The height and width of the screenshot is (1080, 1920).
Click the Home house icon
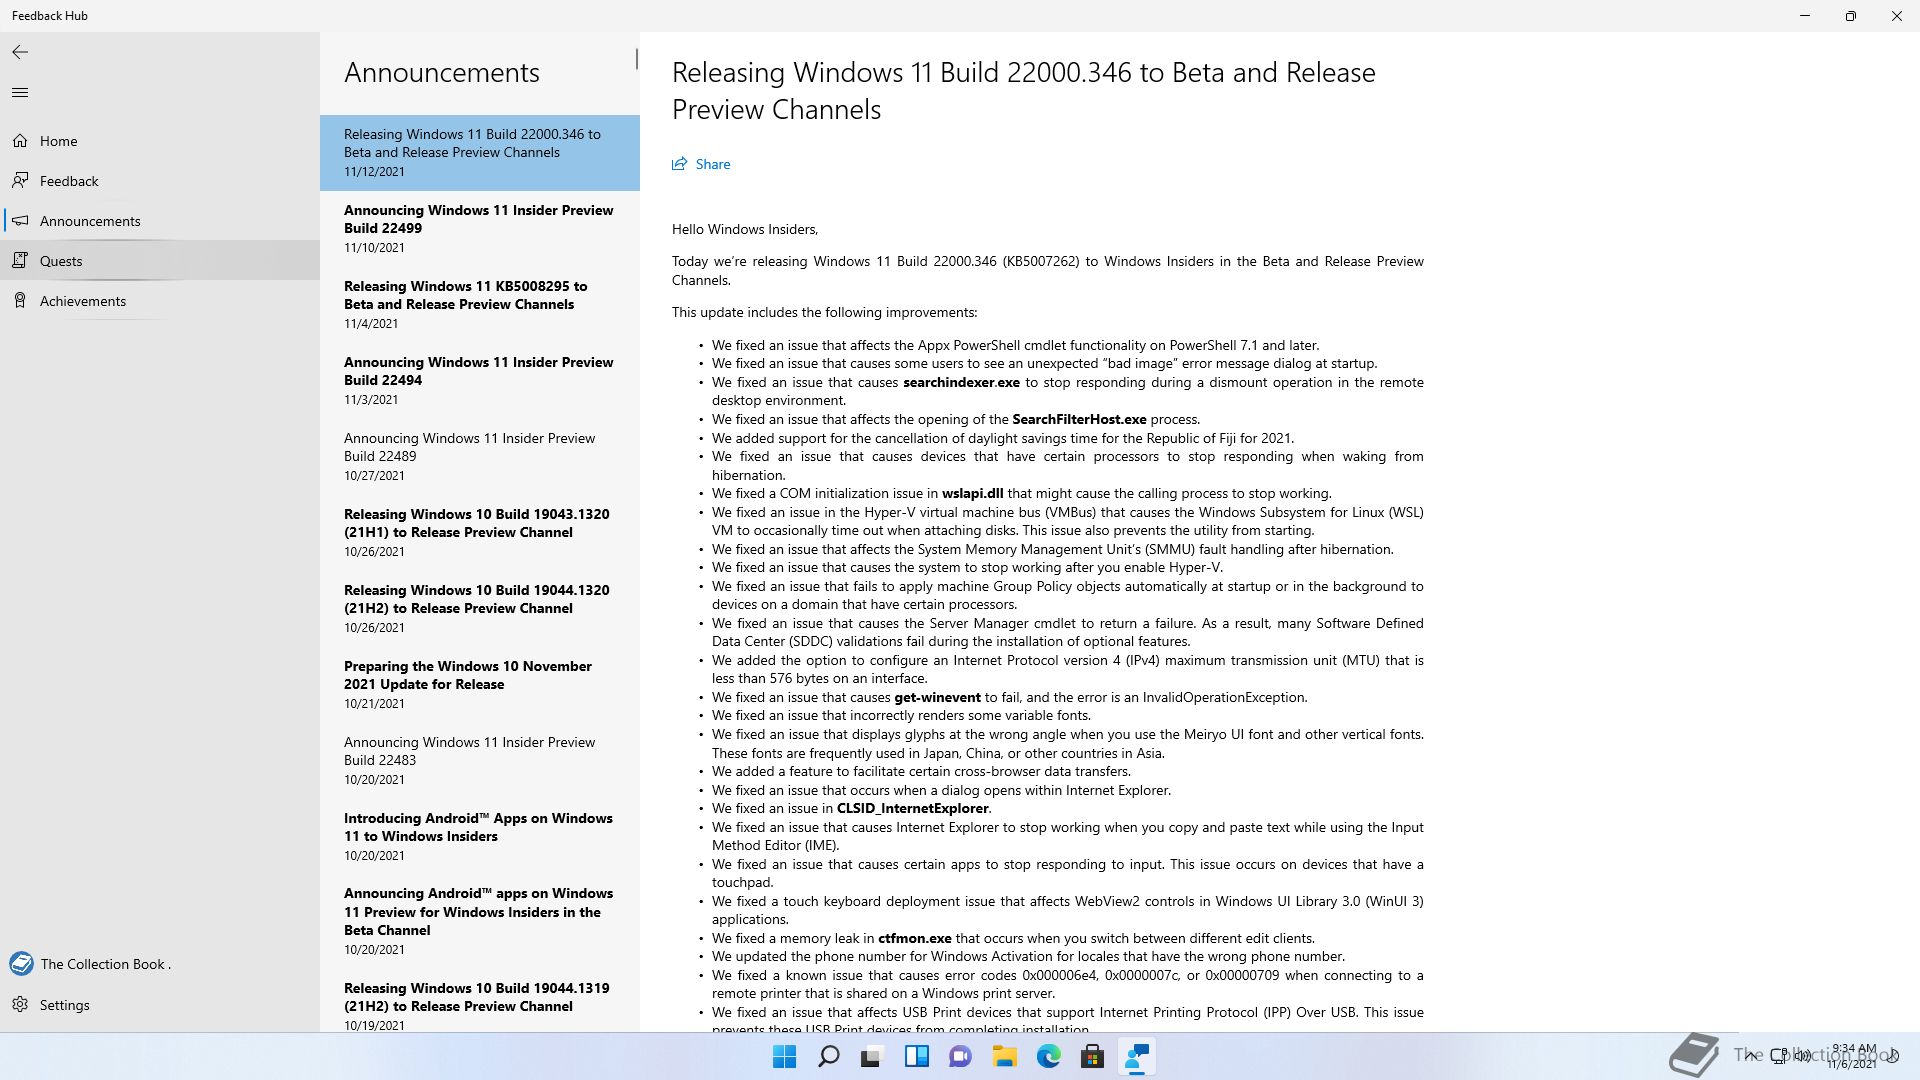click(x=20, y=141)
